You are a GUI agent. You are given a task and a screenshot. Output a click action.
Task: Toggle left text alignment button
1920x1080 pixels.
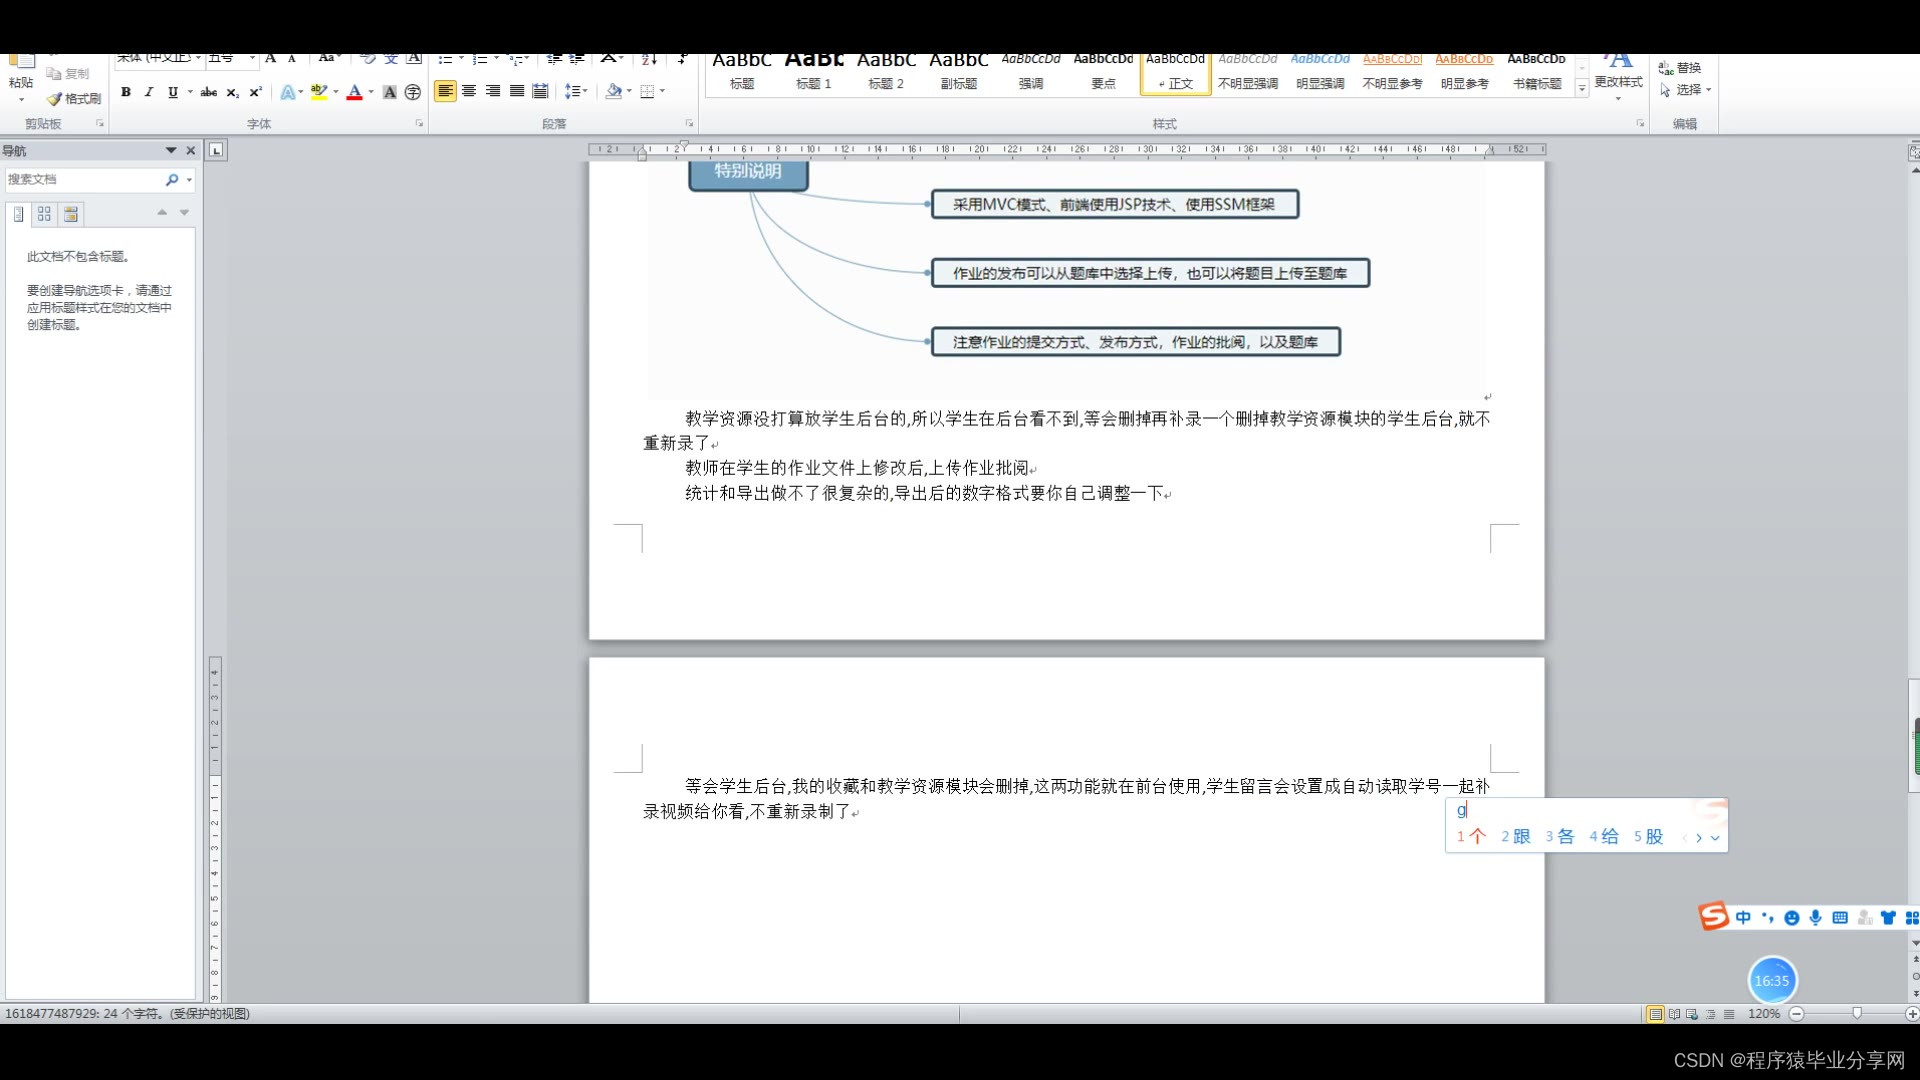(445, 91)
